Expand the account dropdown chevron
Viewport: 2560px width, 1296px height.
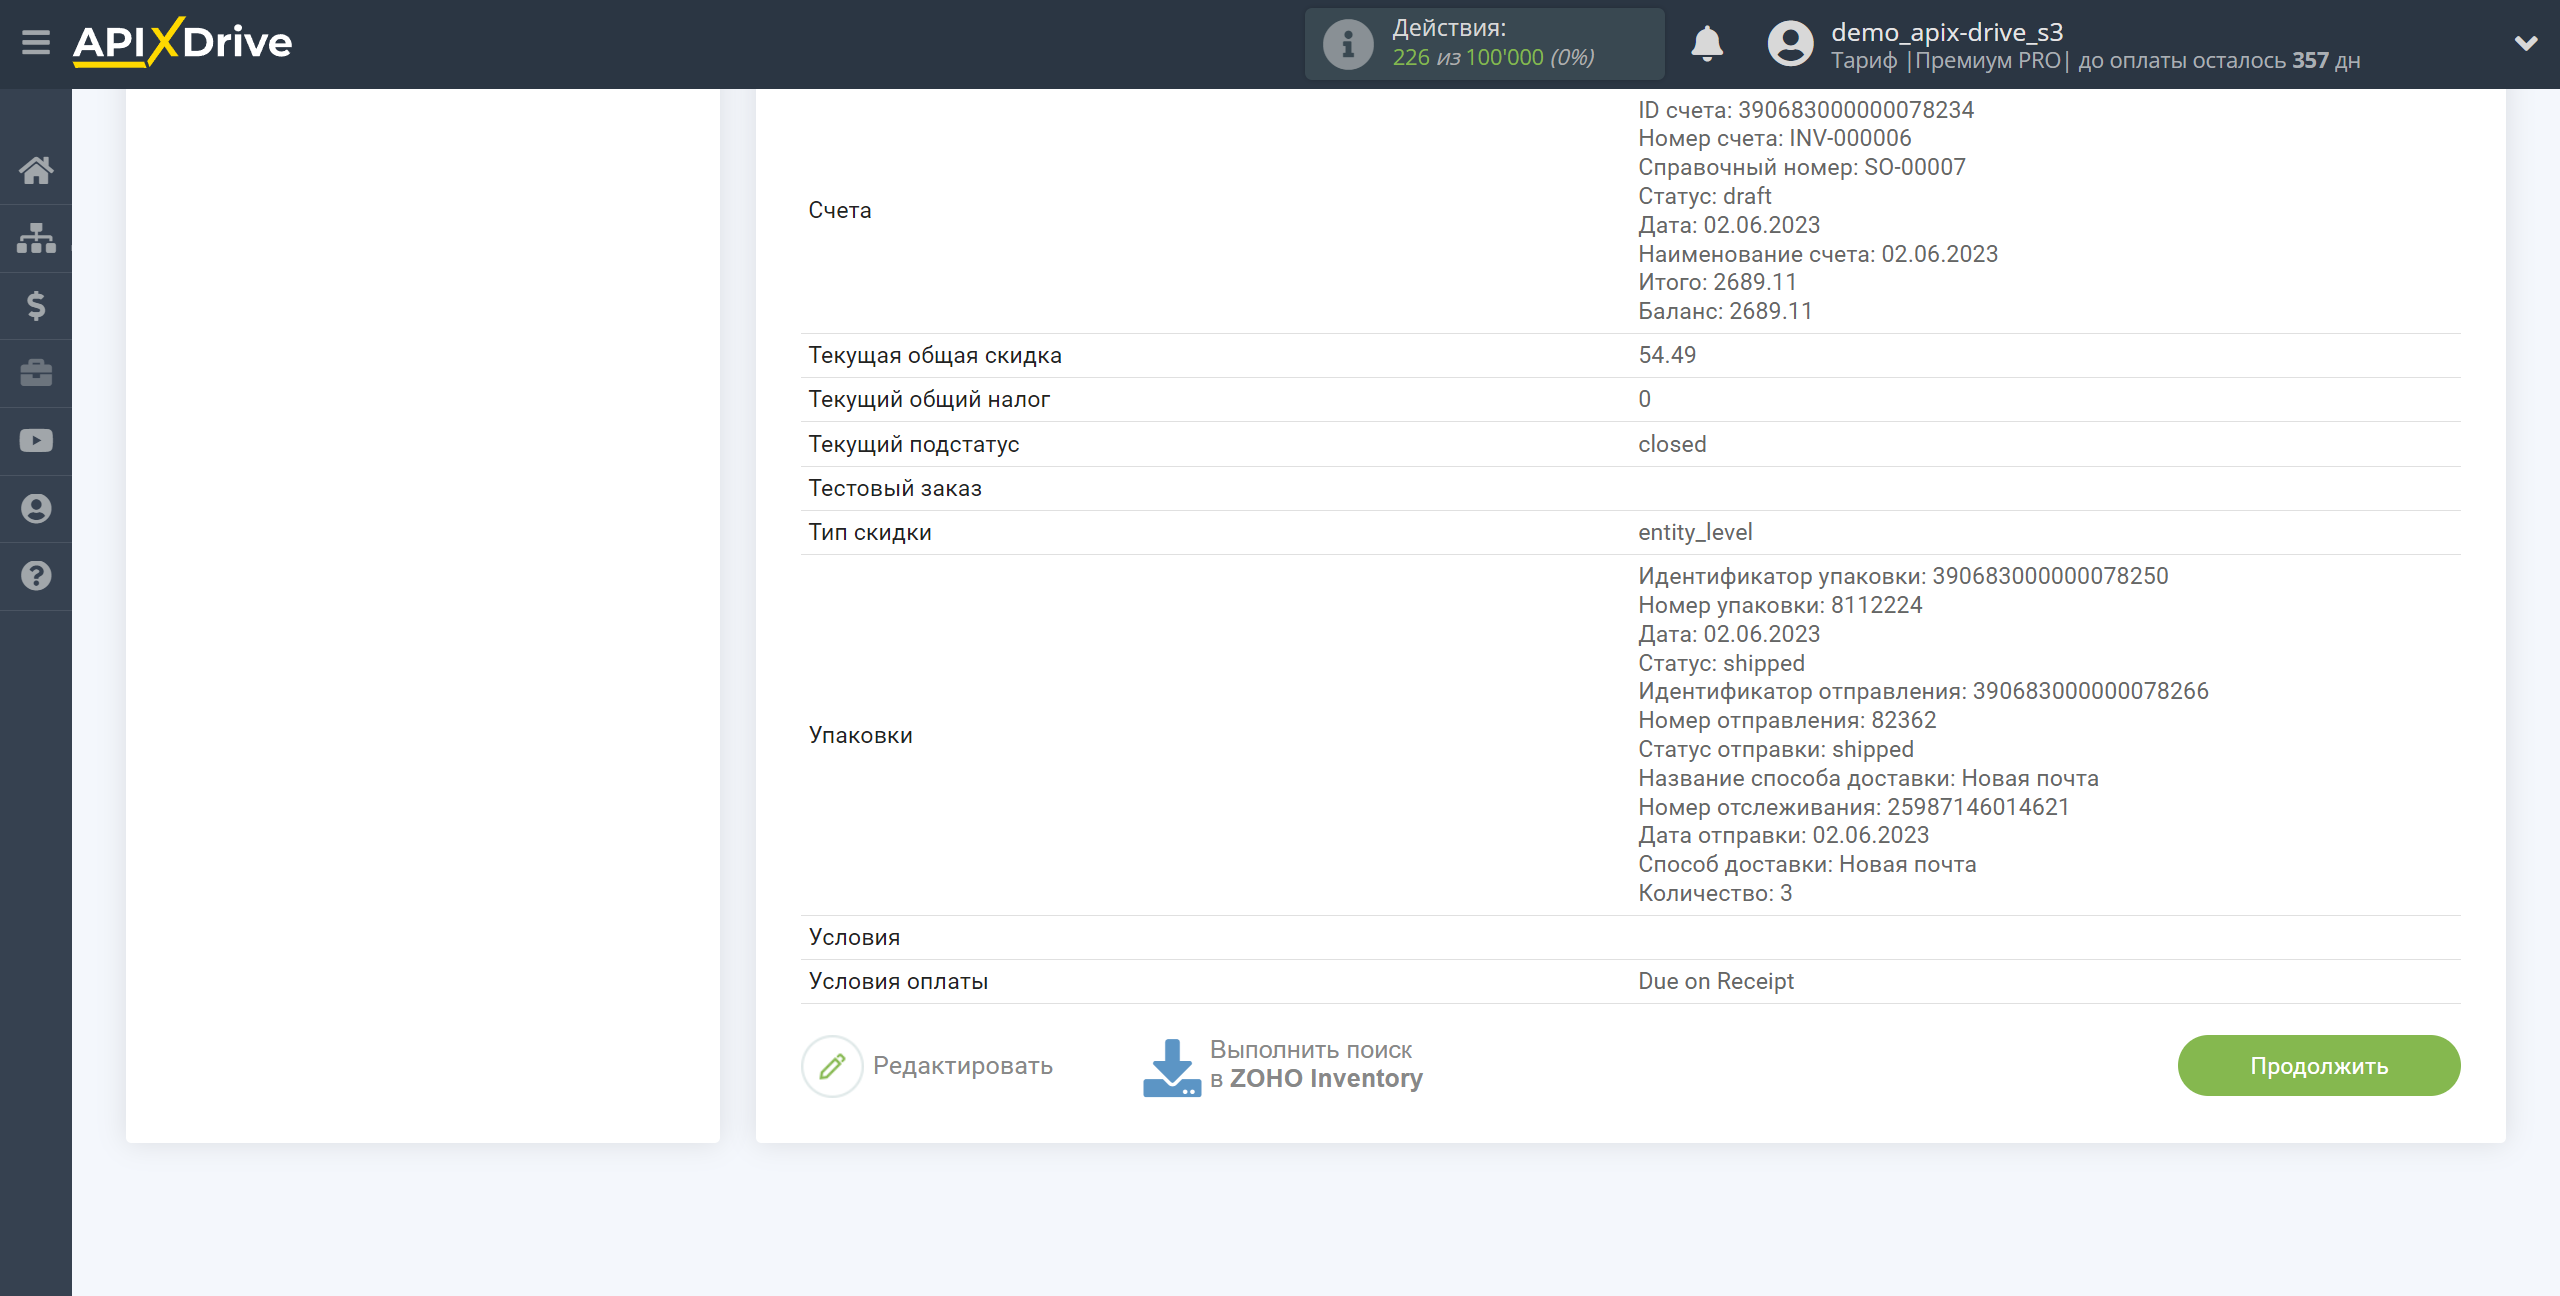tap(2526, 43)
